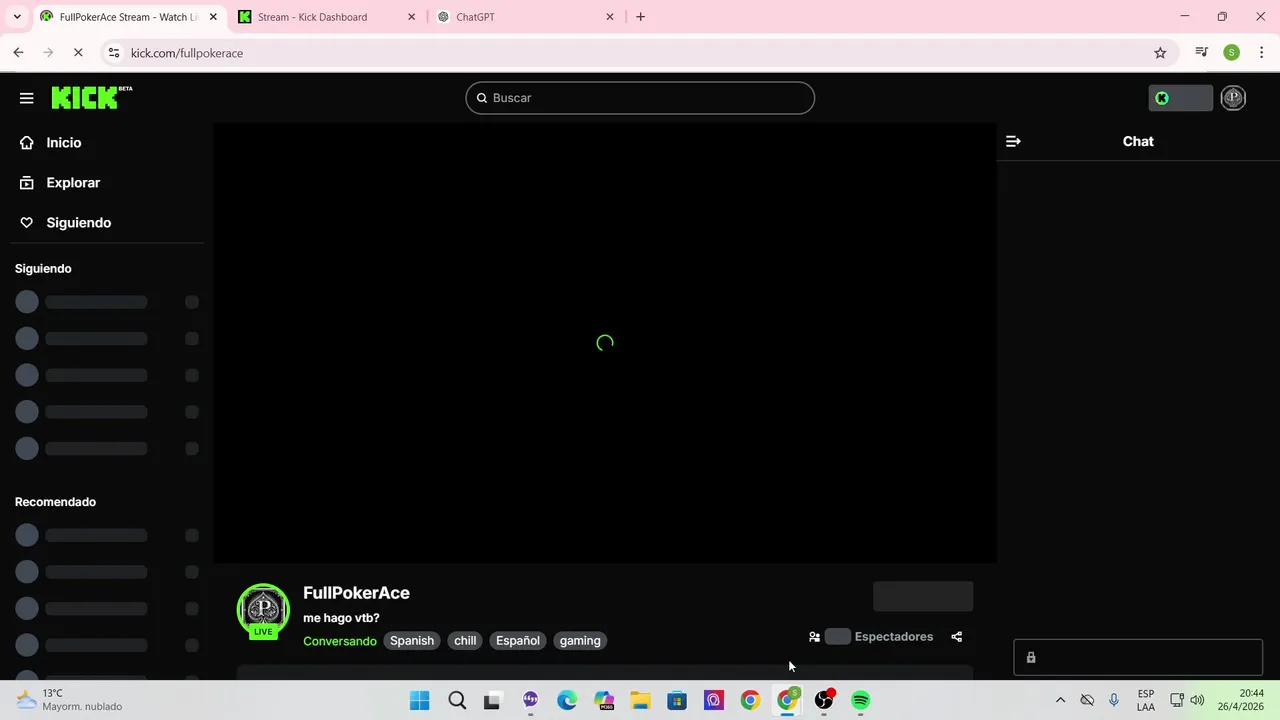Open the Kick hamburger sidebar menu

pos(27,98)
